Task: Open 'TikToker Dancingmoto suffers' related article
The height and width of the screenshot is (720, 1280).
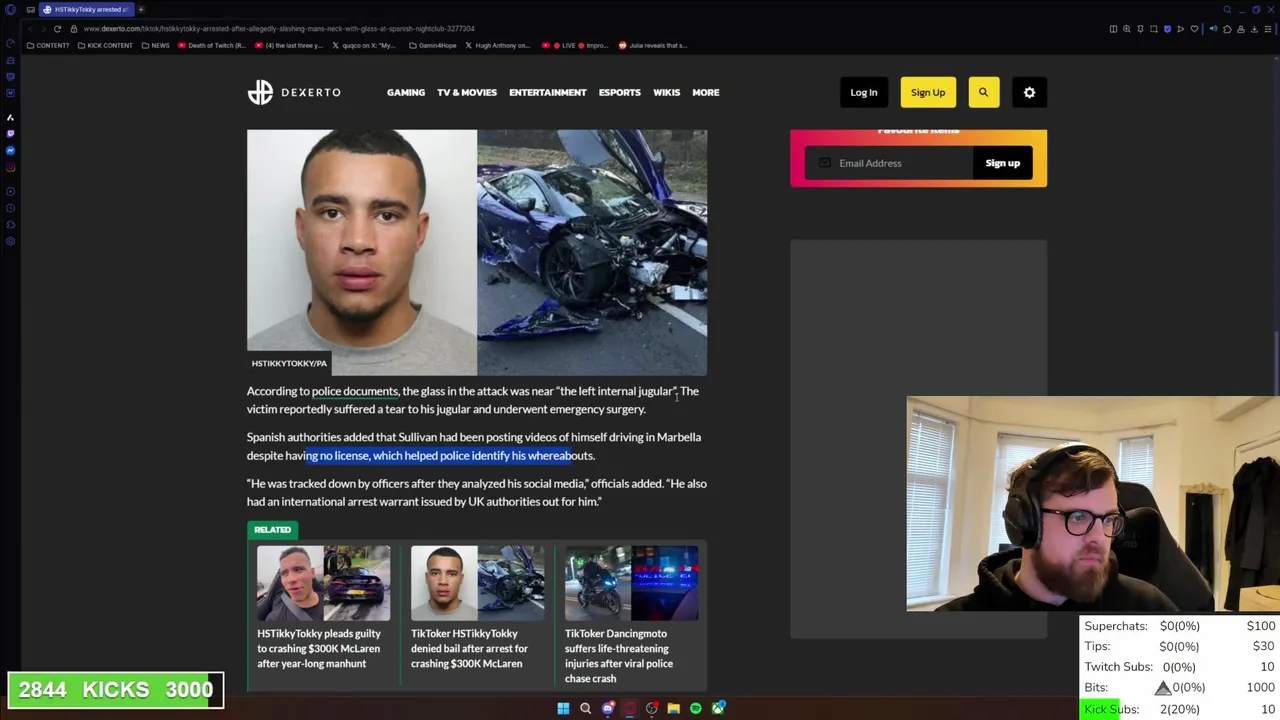Action: (x=619, y=656)
